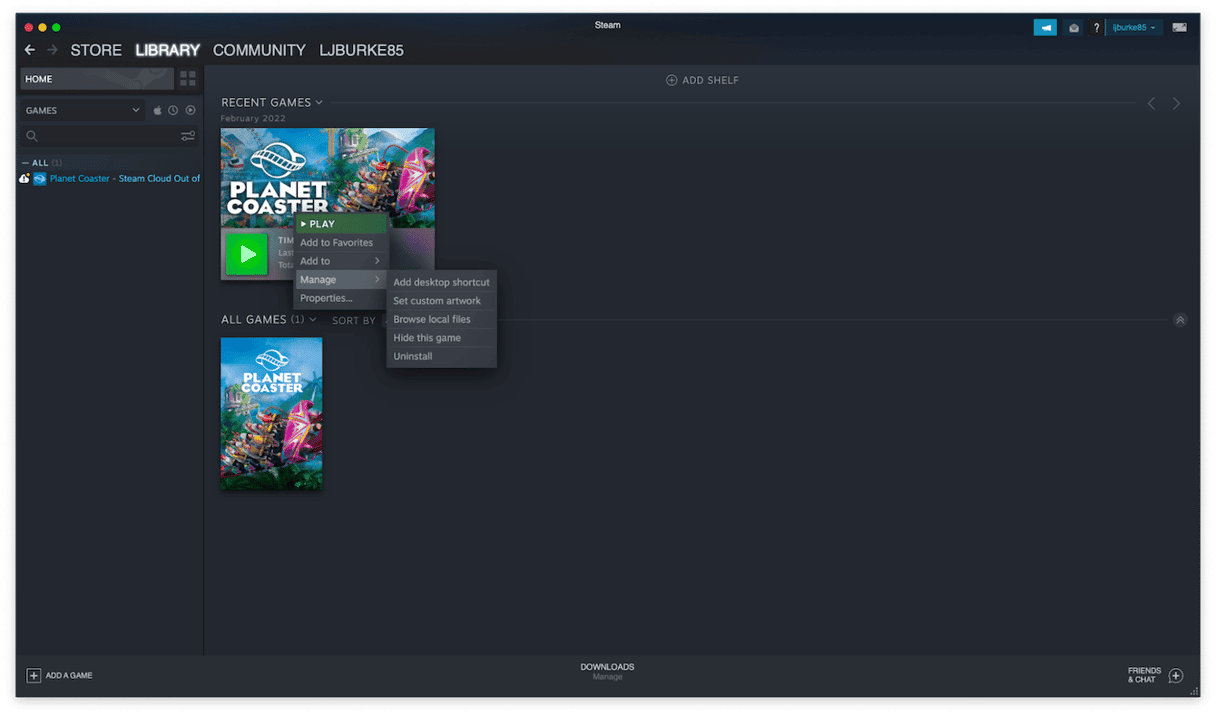The height and width of the screenshot is (716, 1216).
Task: Open advanced search filter options
Action: [x=187, y=136]
